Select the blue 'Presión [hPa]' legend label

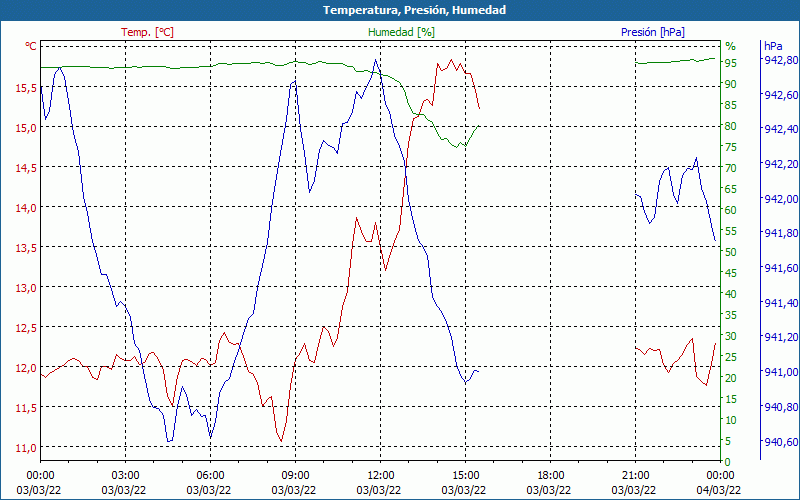coord(653,32)
